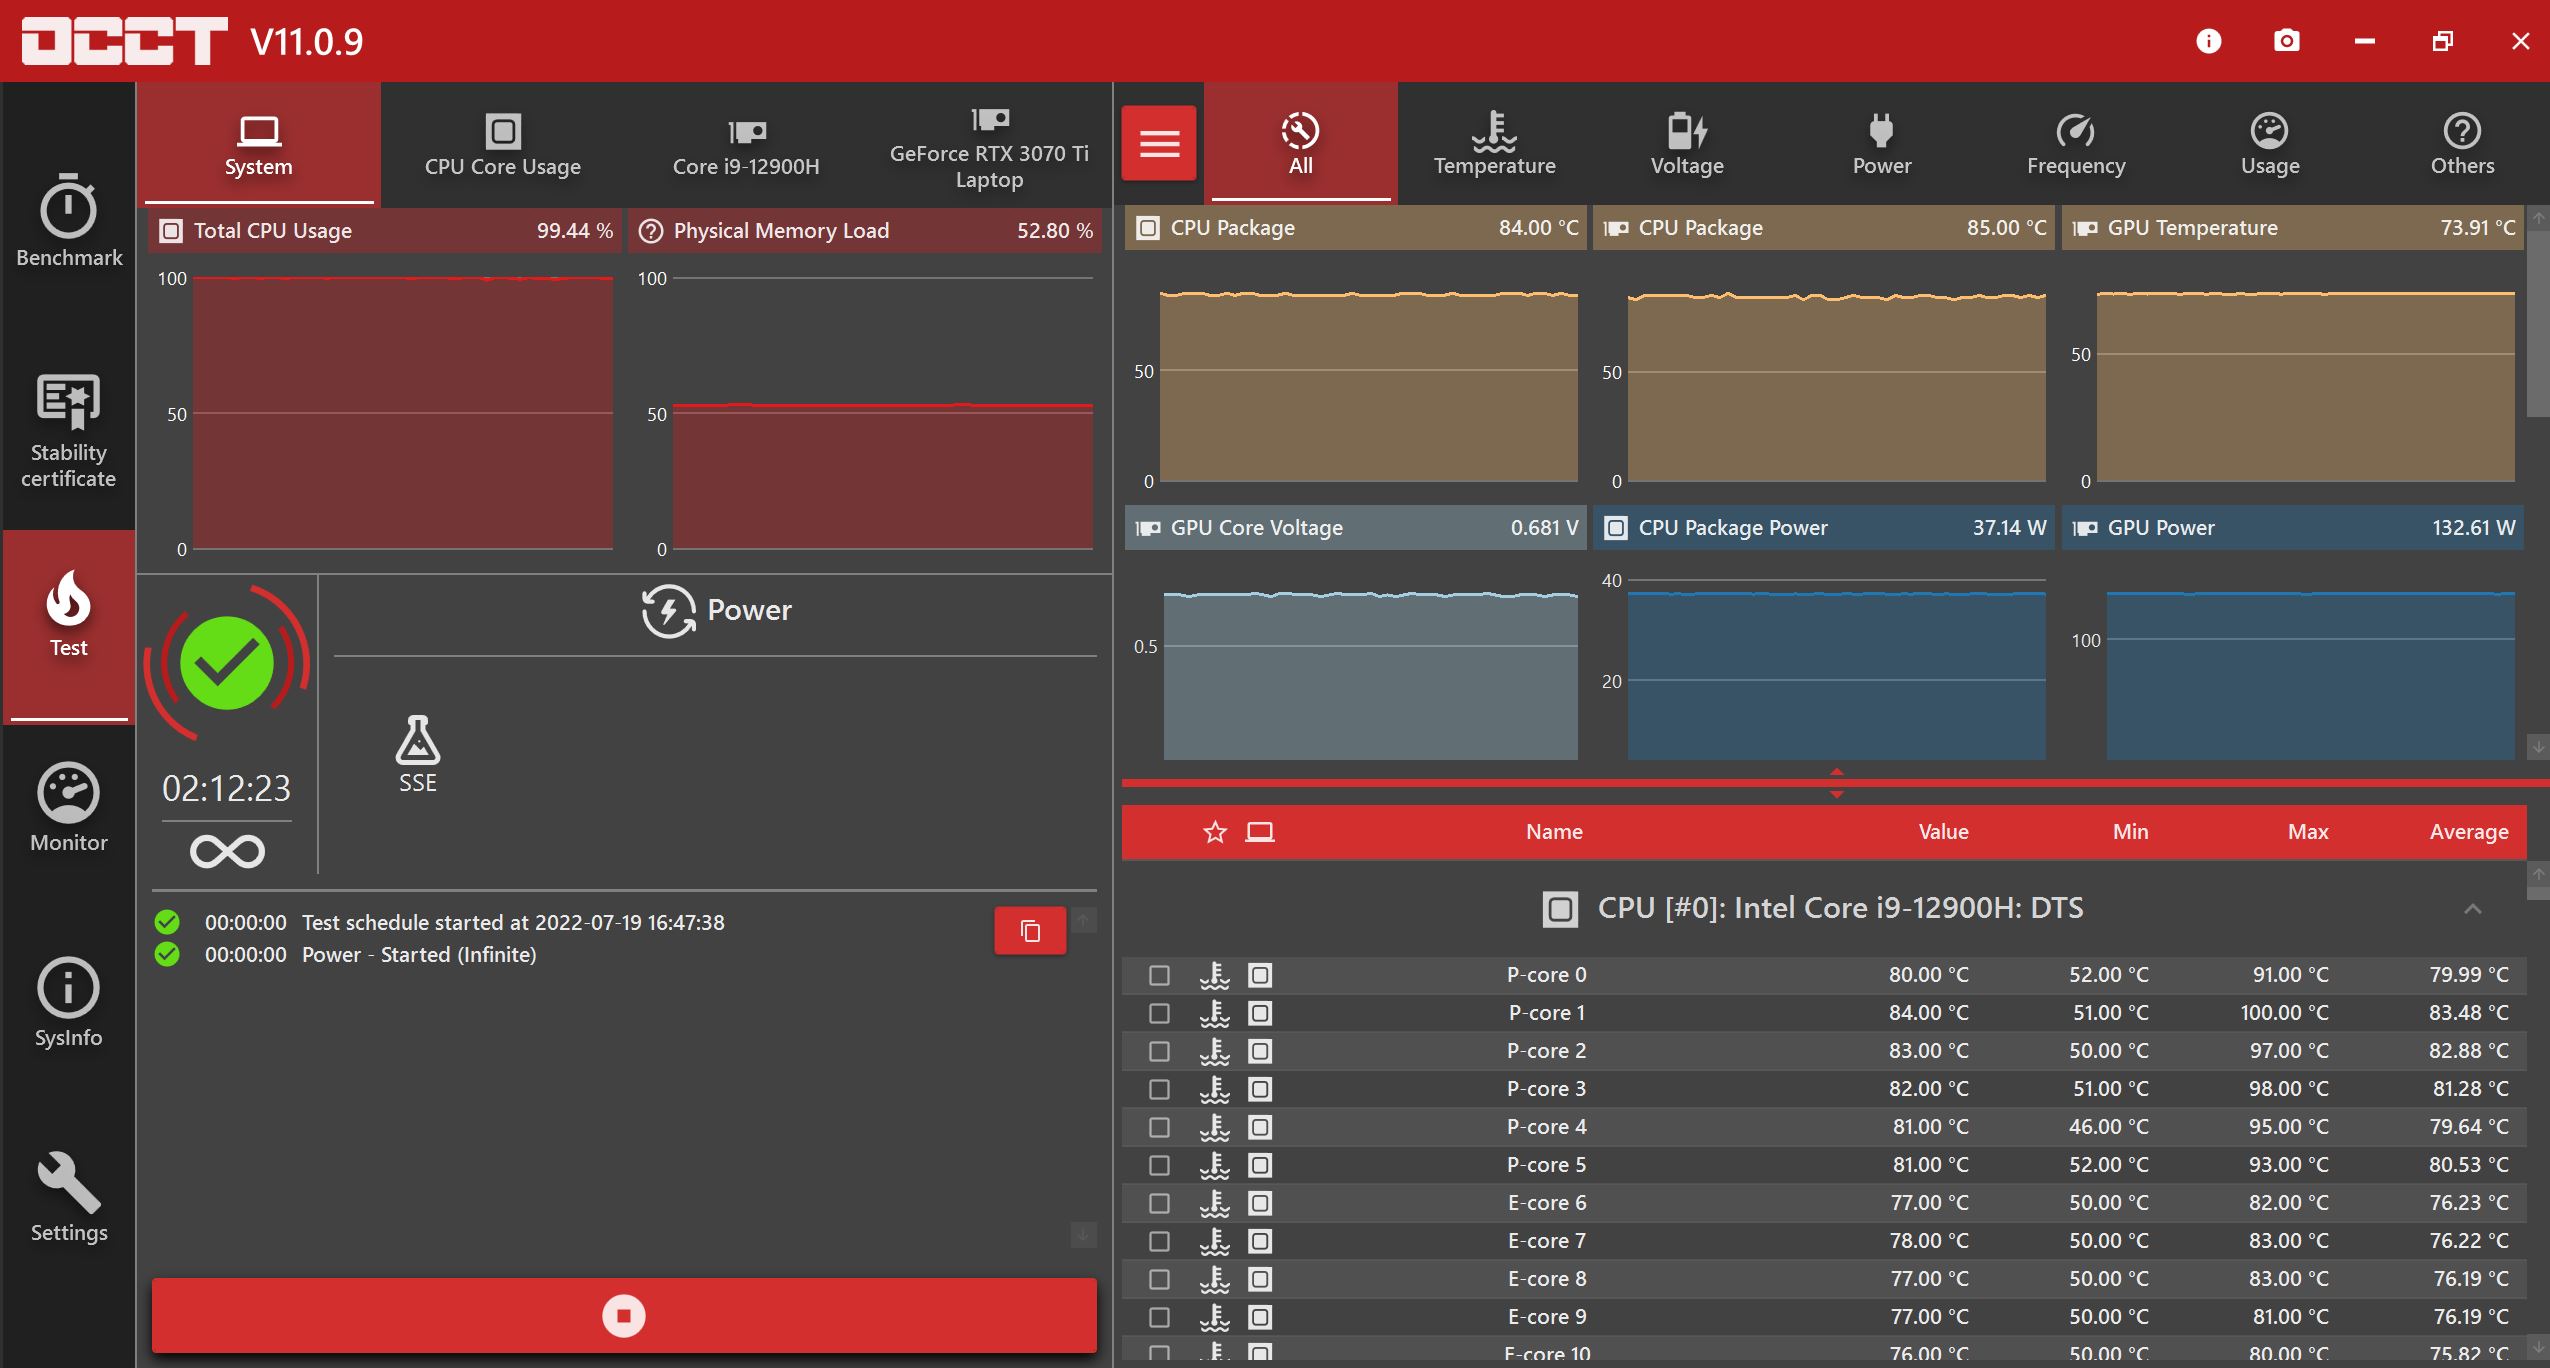Viewport: 2550px width, 1368px height.
Task: Click the P-core 3 temperature graph icon
Action: [1215, 1089]
